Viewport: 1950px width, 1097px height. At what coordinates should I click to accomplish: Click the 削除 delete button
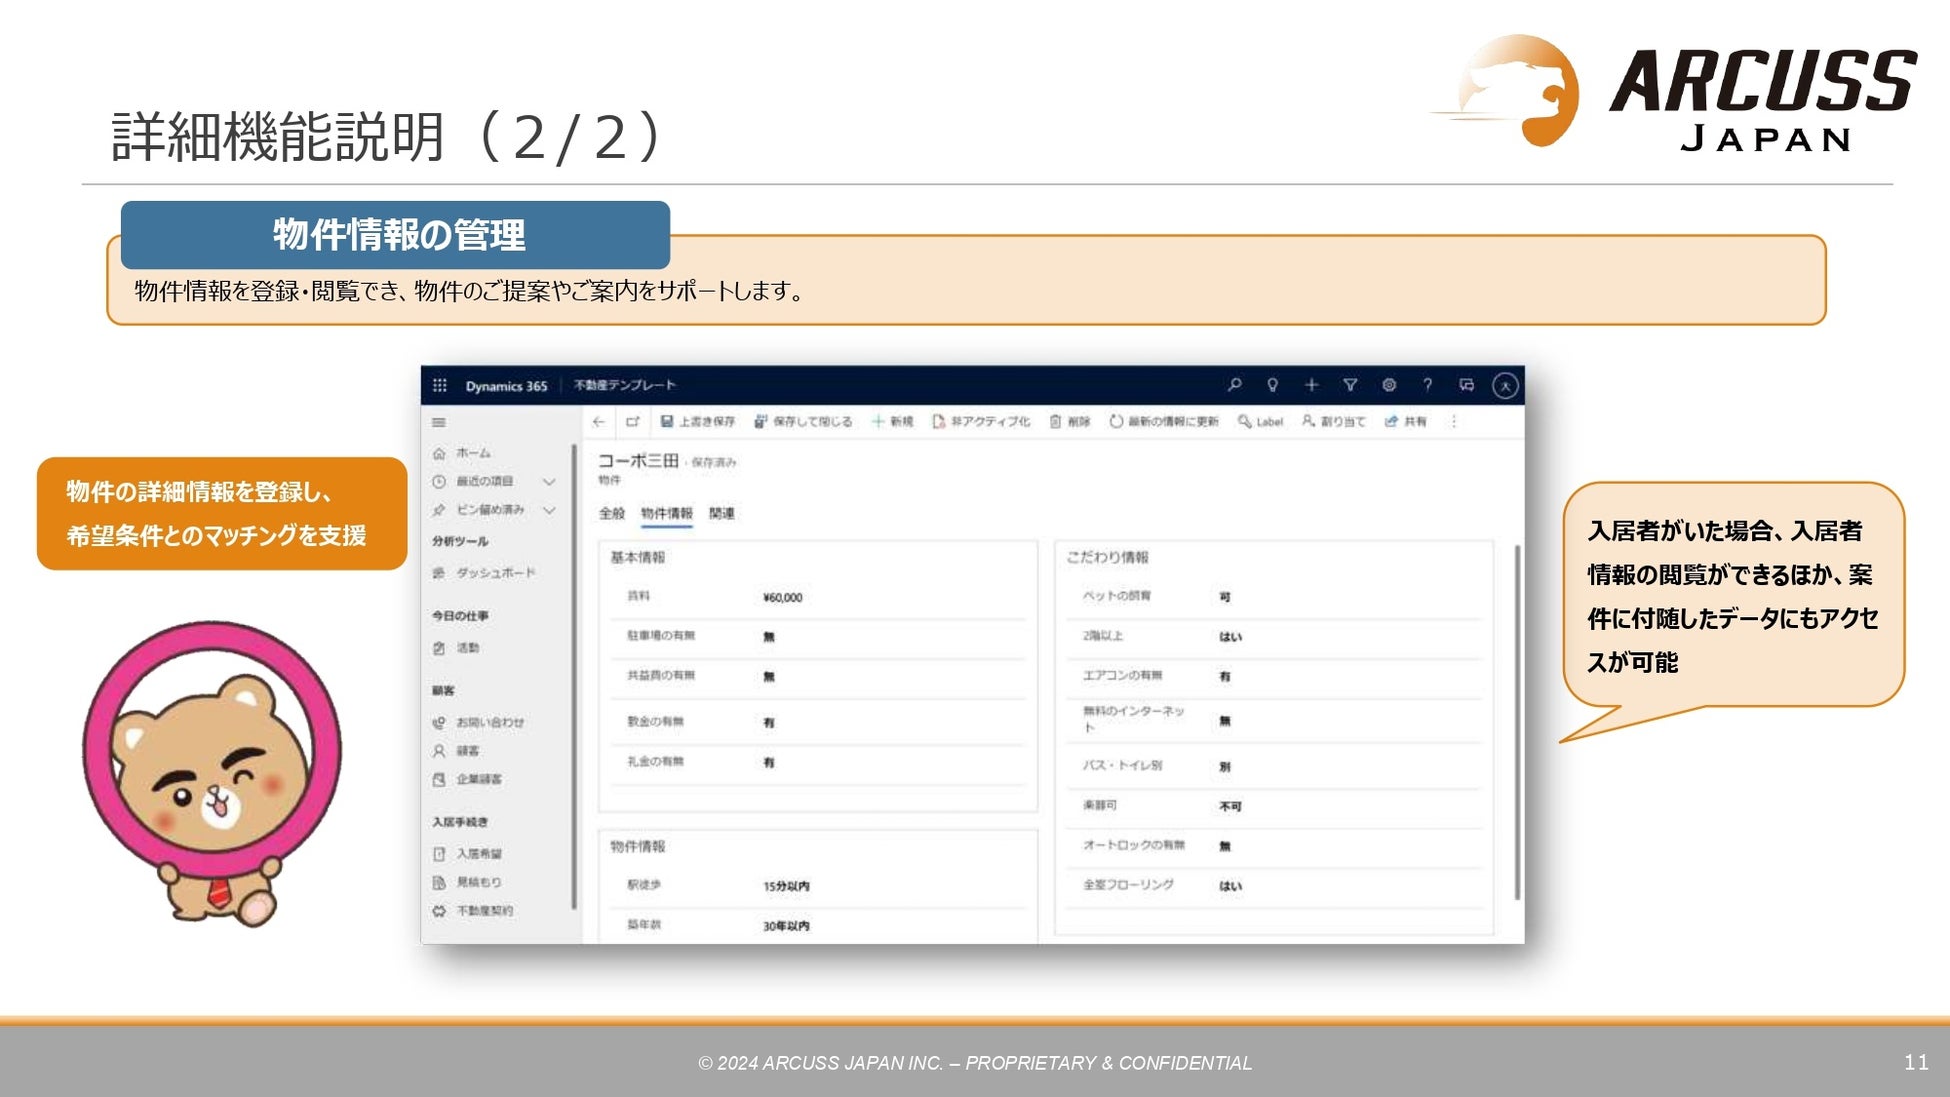tap(1069, 422)
